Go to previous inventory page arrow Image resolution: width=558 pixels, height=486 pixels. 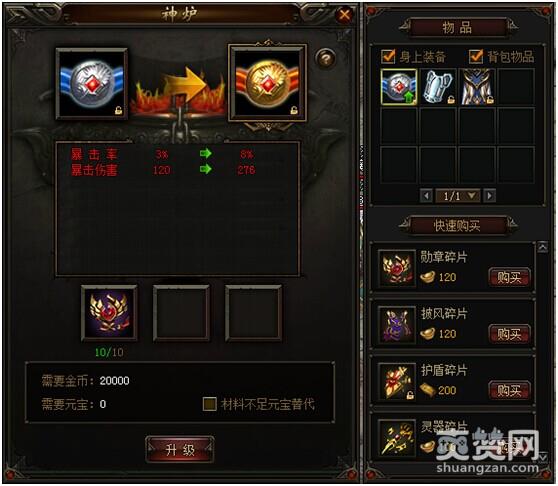(426, 196)
